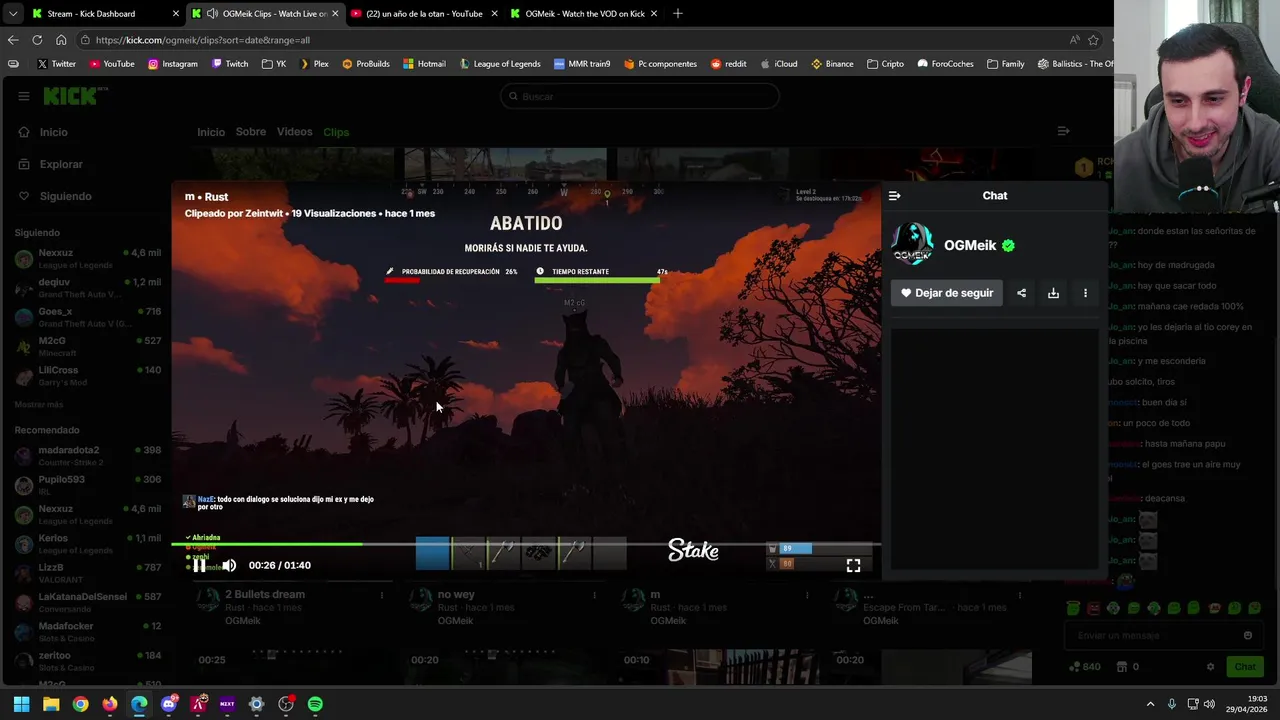Switch to the channel Inicio tab
The image size is (1280, 720).
coord(211,132)
